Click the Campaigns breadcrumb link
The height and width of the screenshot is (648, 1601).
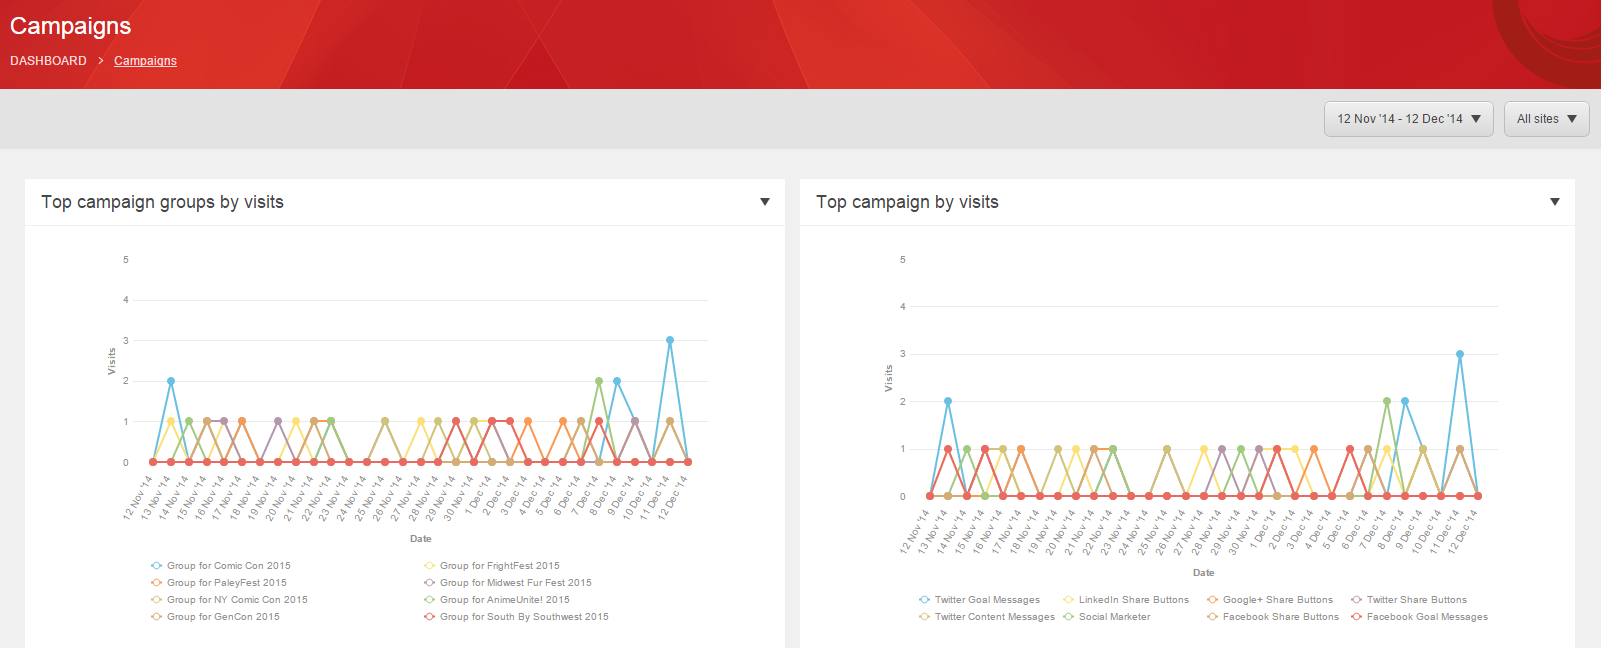[145, 61]
